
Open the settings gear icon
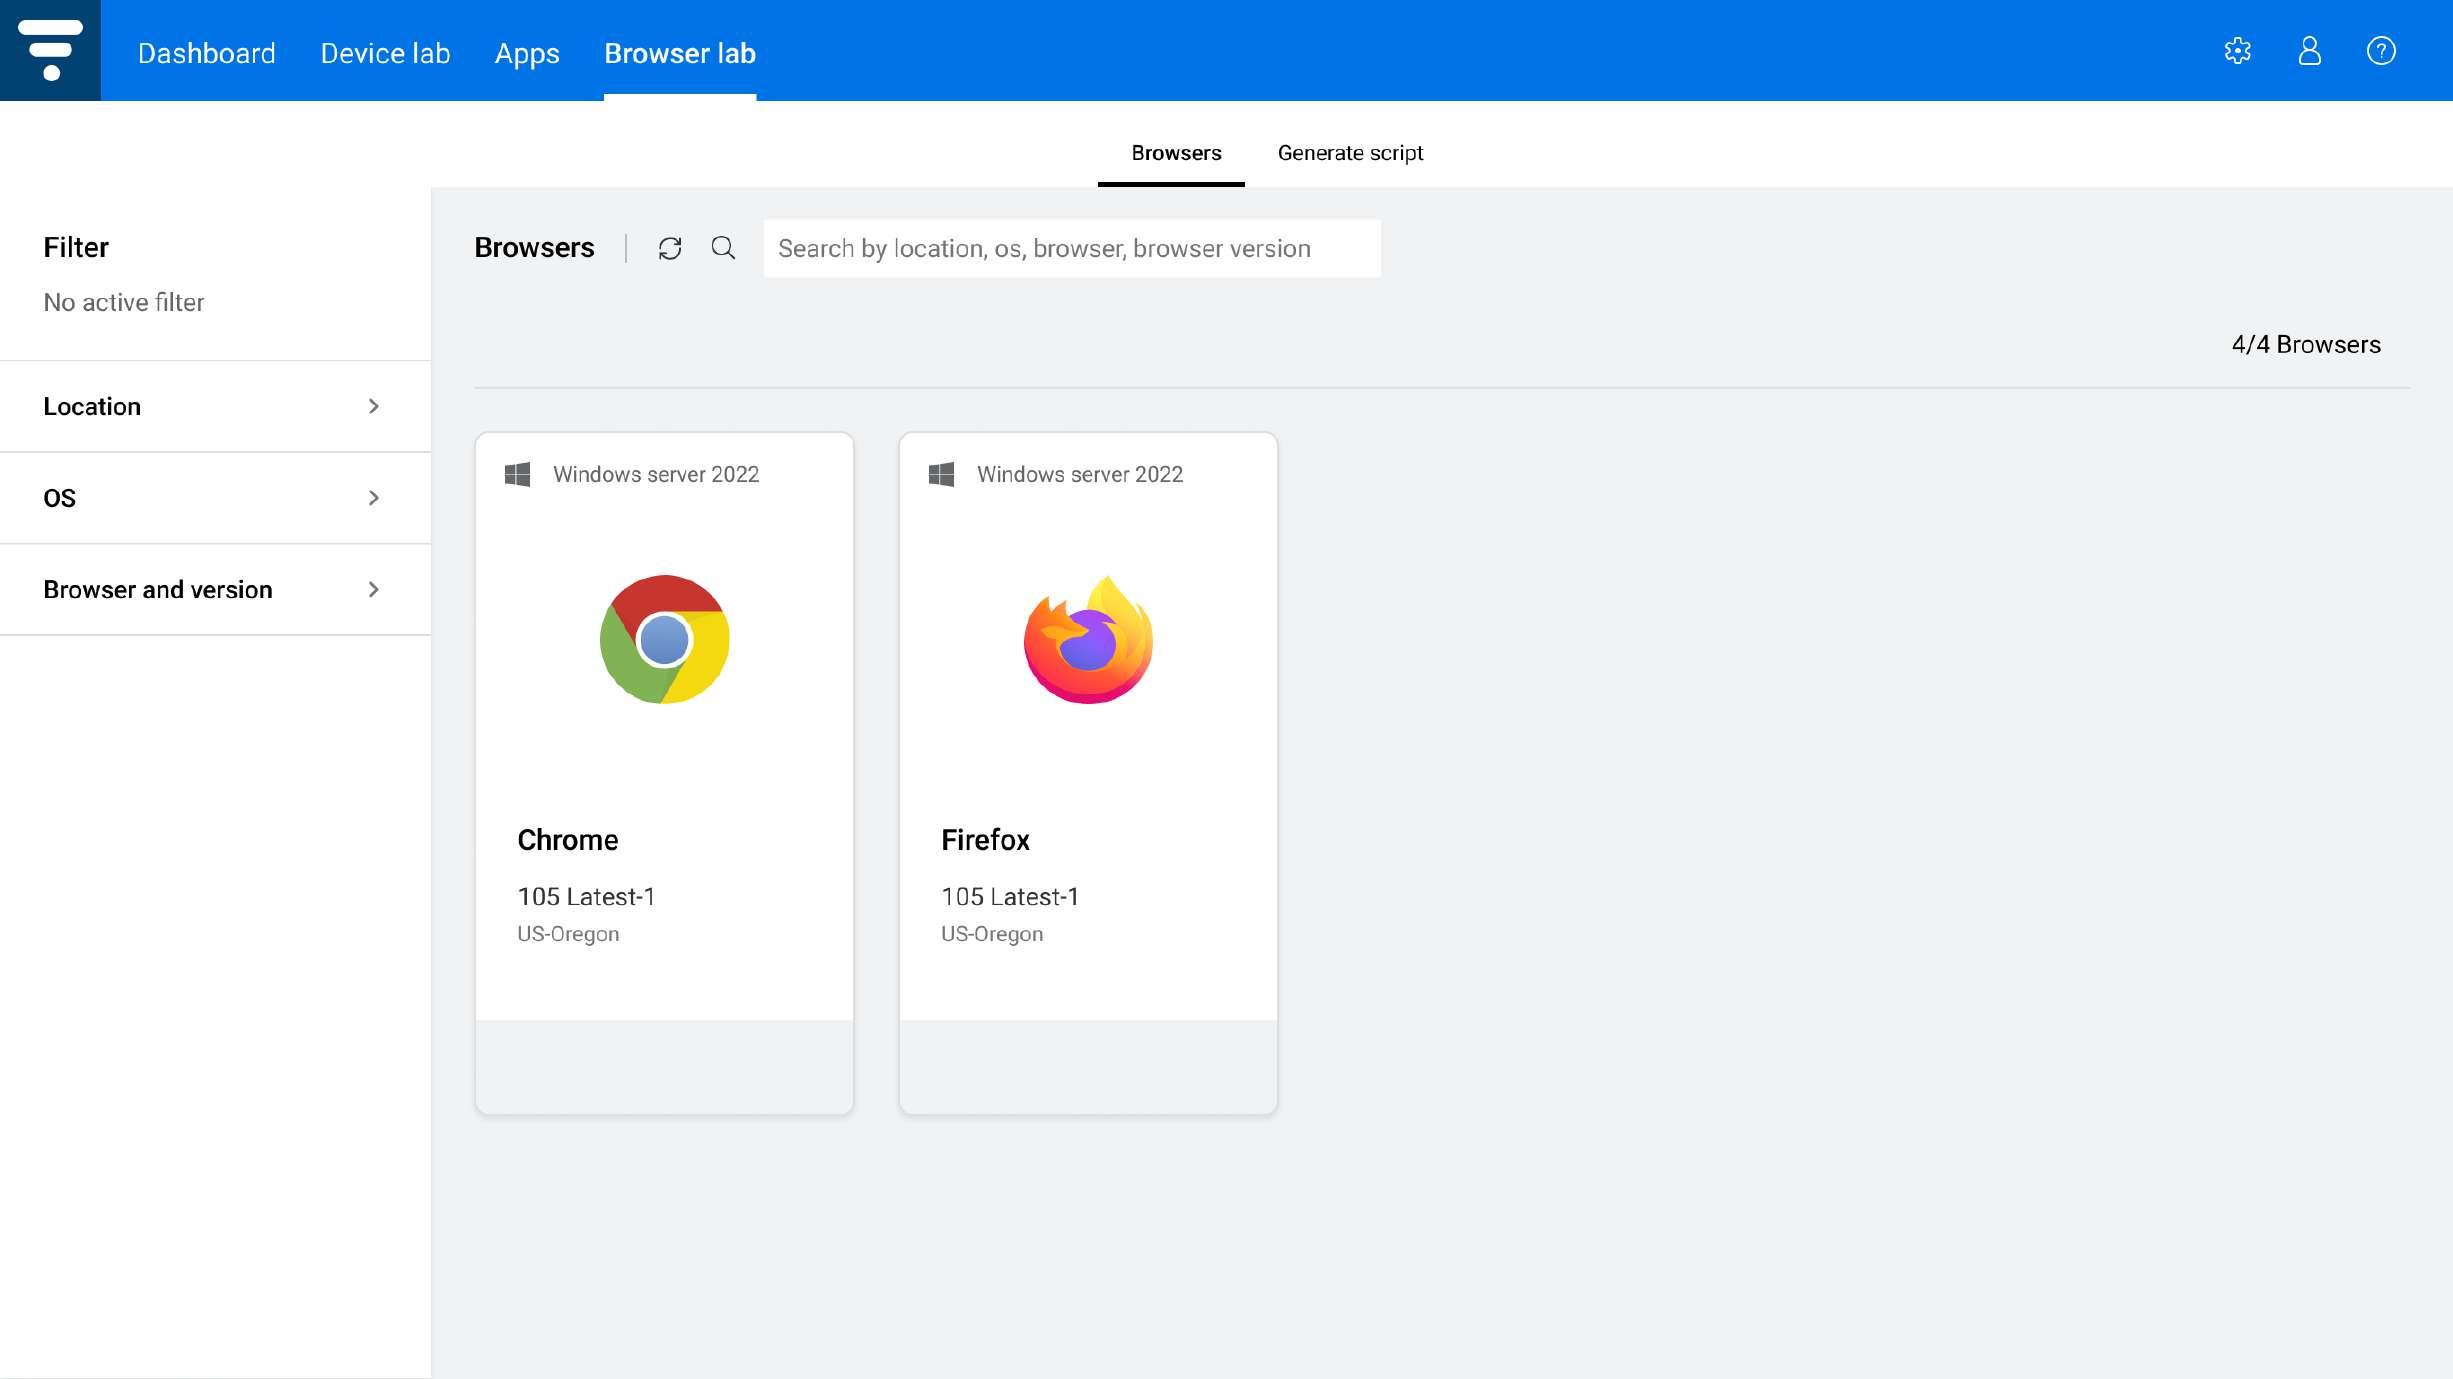pyautogui.click(x=2237, y=51)
